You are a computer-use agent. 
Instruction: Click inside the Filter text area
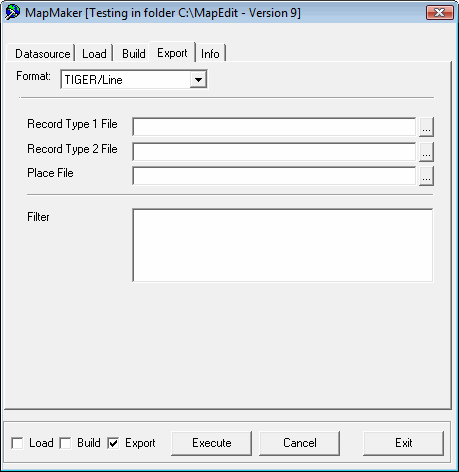coord(283,245)
